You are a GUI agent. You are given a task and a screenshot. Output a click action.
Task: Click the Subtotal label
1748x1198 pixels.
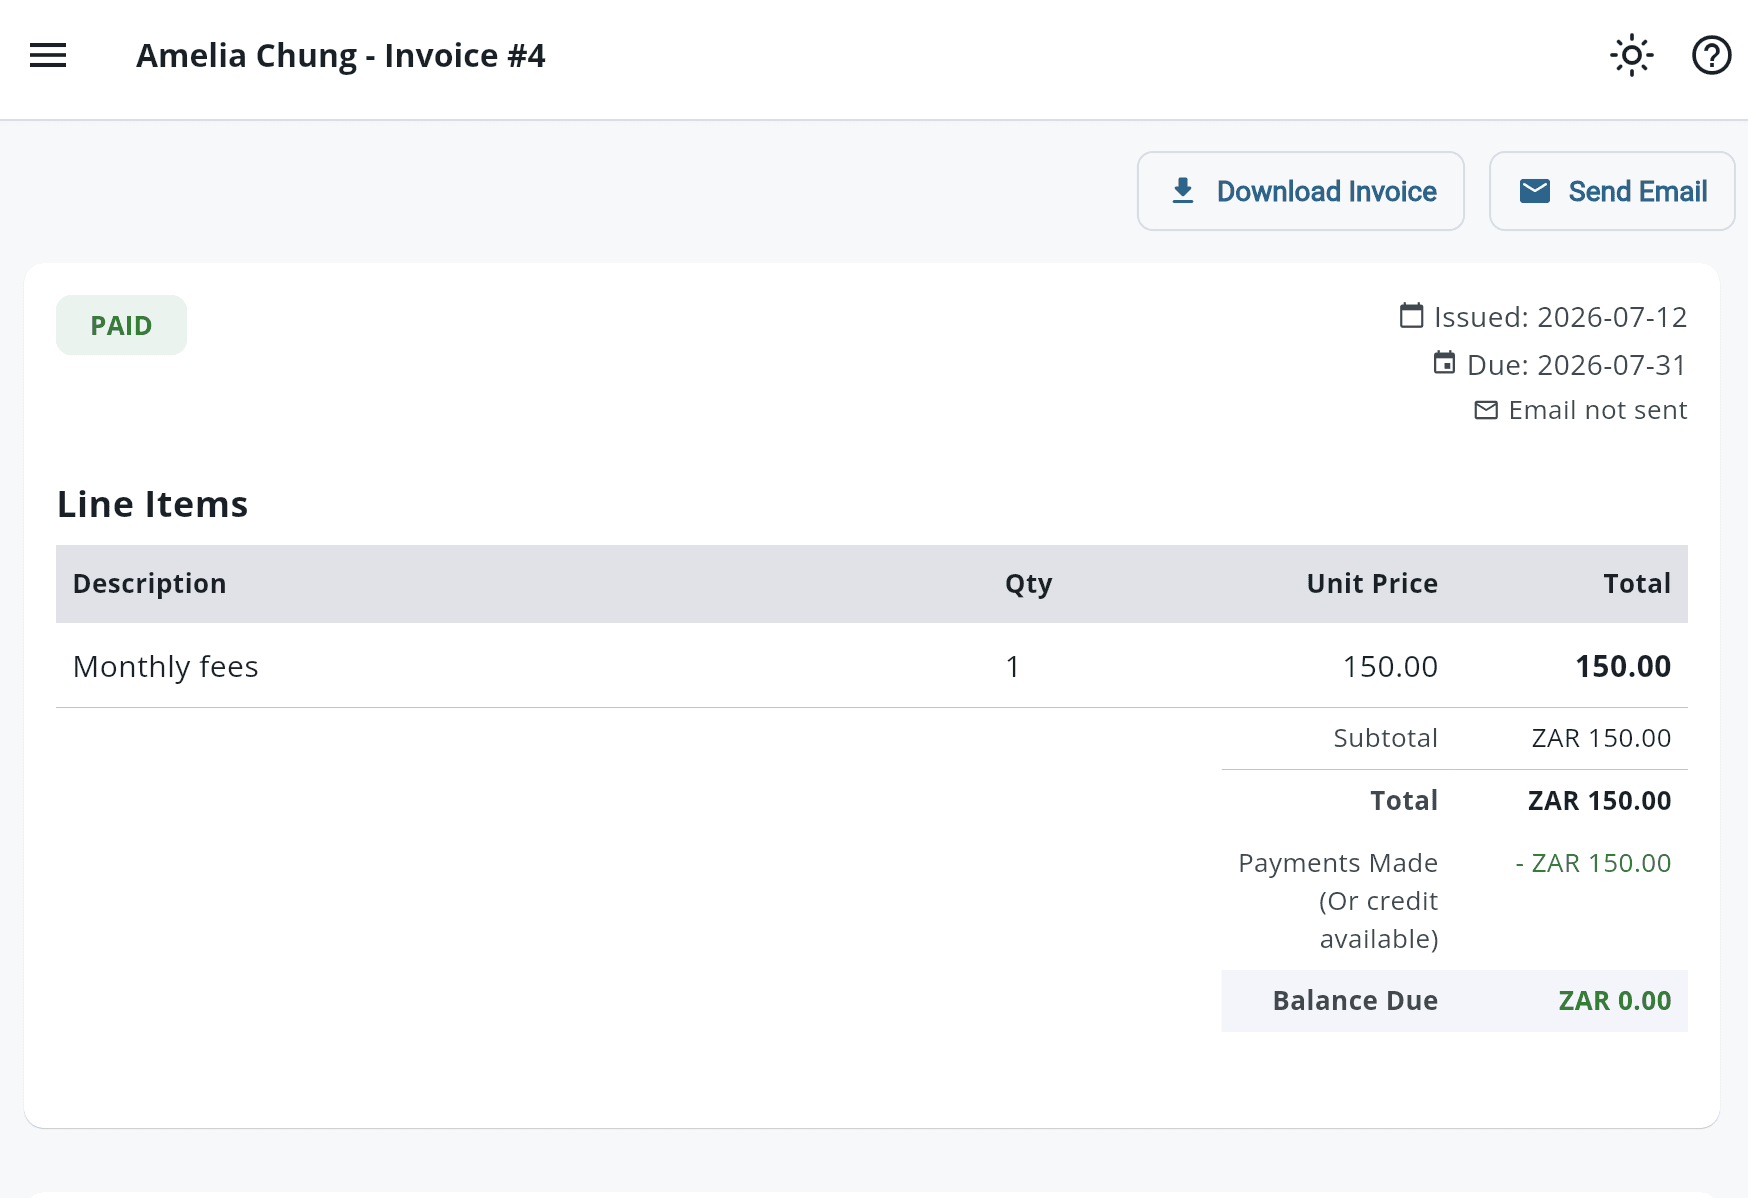point(1385,738)
